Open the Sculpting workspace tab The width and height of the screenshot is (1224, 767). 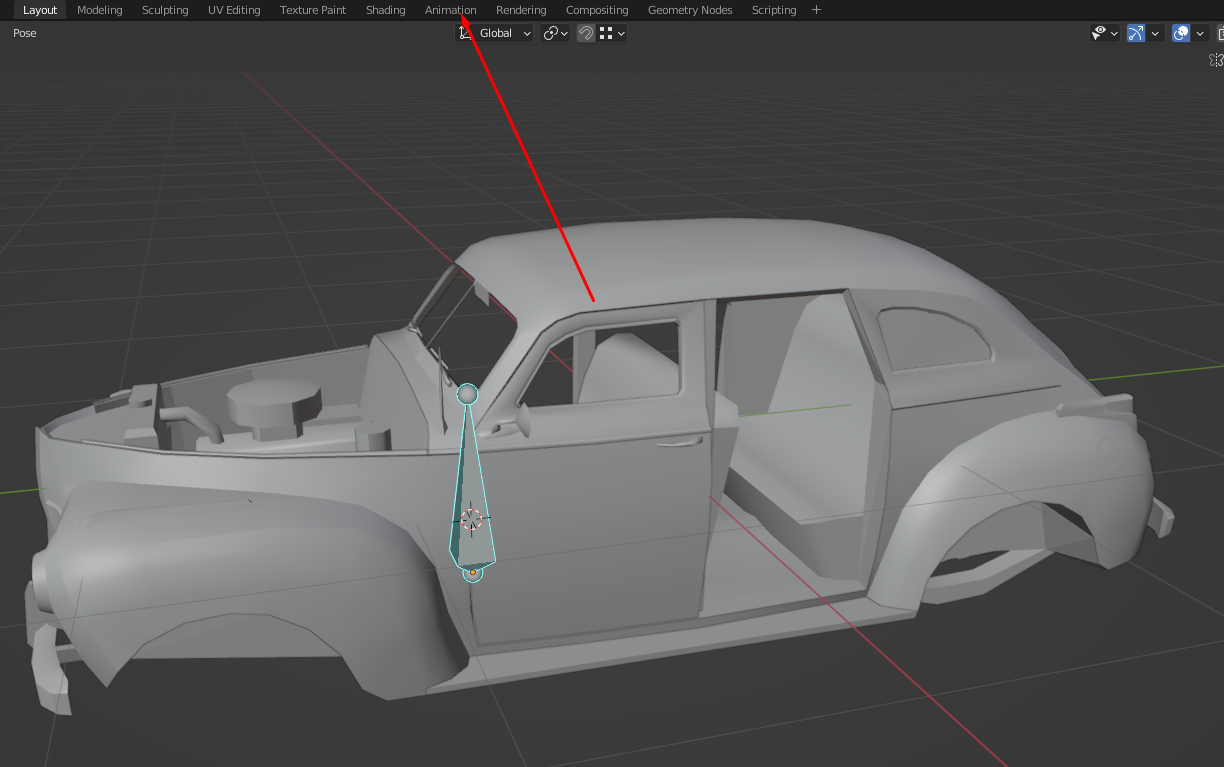pyautogui.click(x=165, y=10)
